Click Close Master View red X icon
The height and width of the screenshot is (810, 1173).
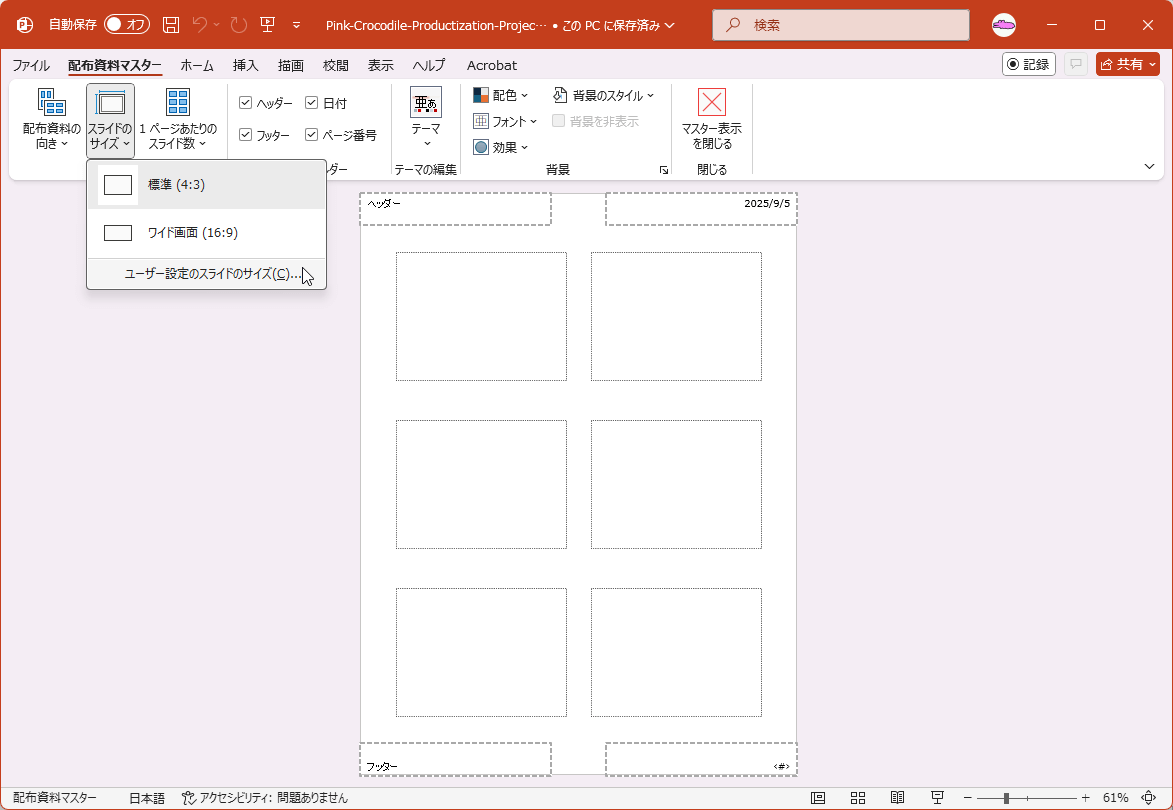coord(711,102)
